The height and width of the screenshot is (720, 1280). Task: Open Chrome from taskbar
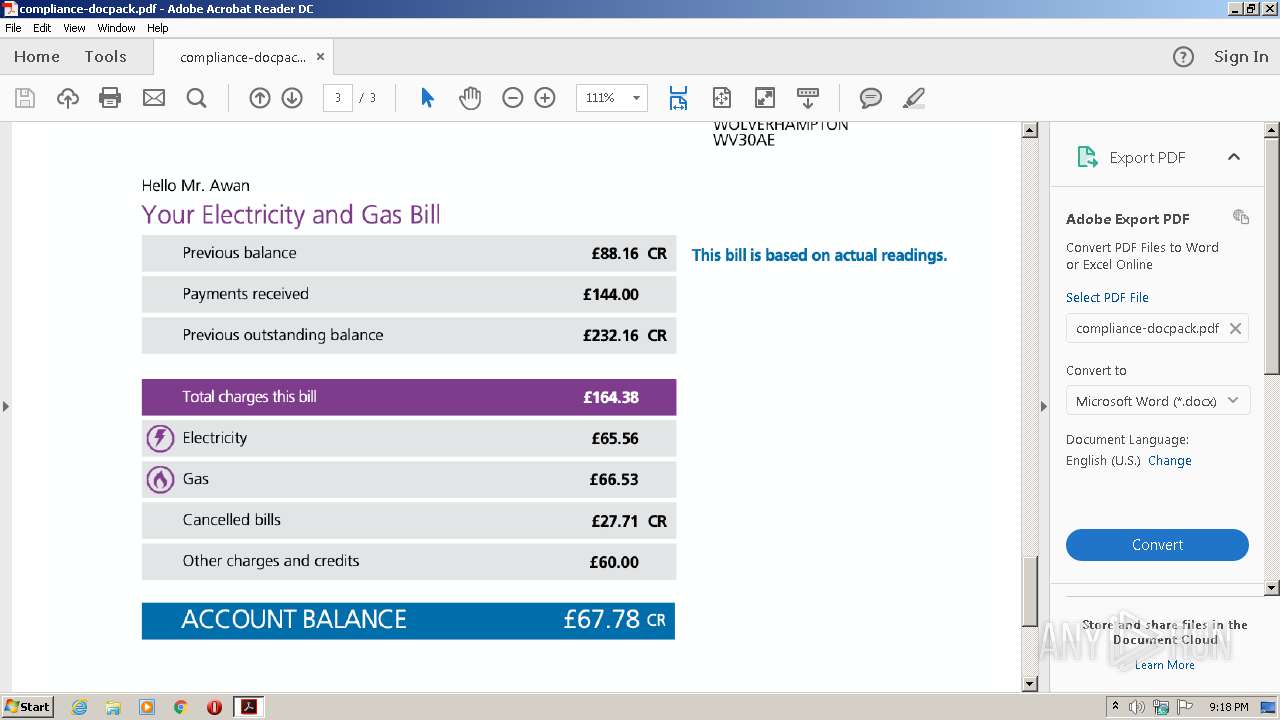tap(181, 707)
